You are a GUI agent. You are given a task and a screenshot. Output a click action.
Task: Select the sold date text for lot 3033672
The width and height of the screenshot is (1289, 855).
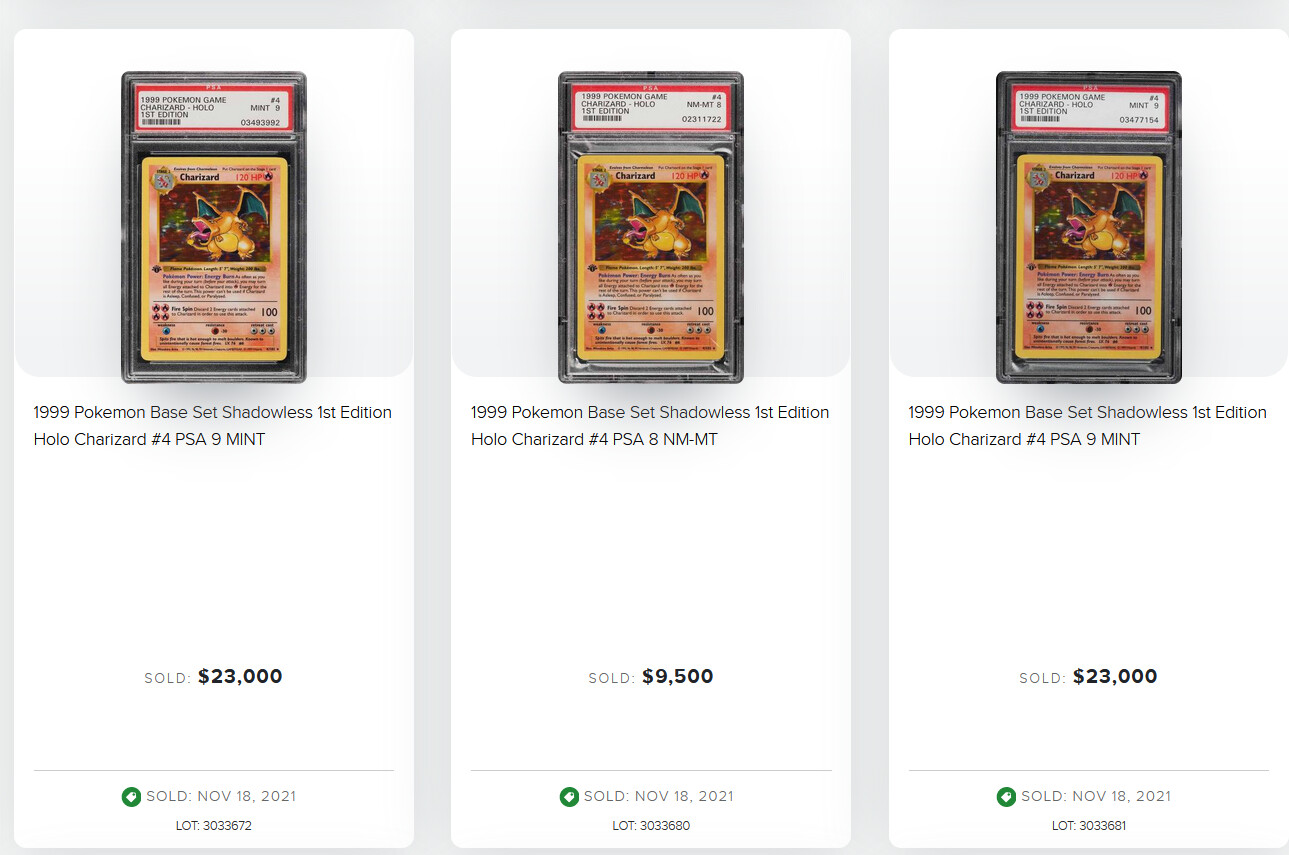pos(221,797)
